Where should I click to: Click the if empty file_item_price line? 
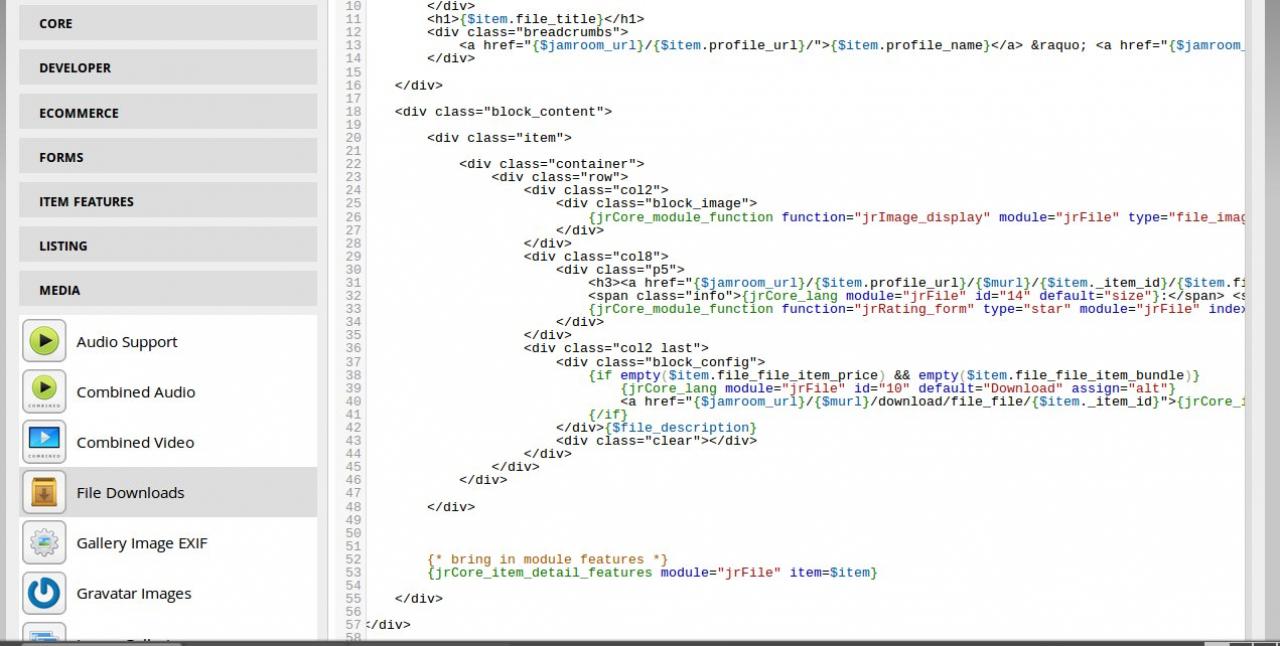pos(894,375)
